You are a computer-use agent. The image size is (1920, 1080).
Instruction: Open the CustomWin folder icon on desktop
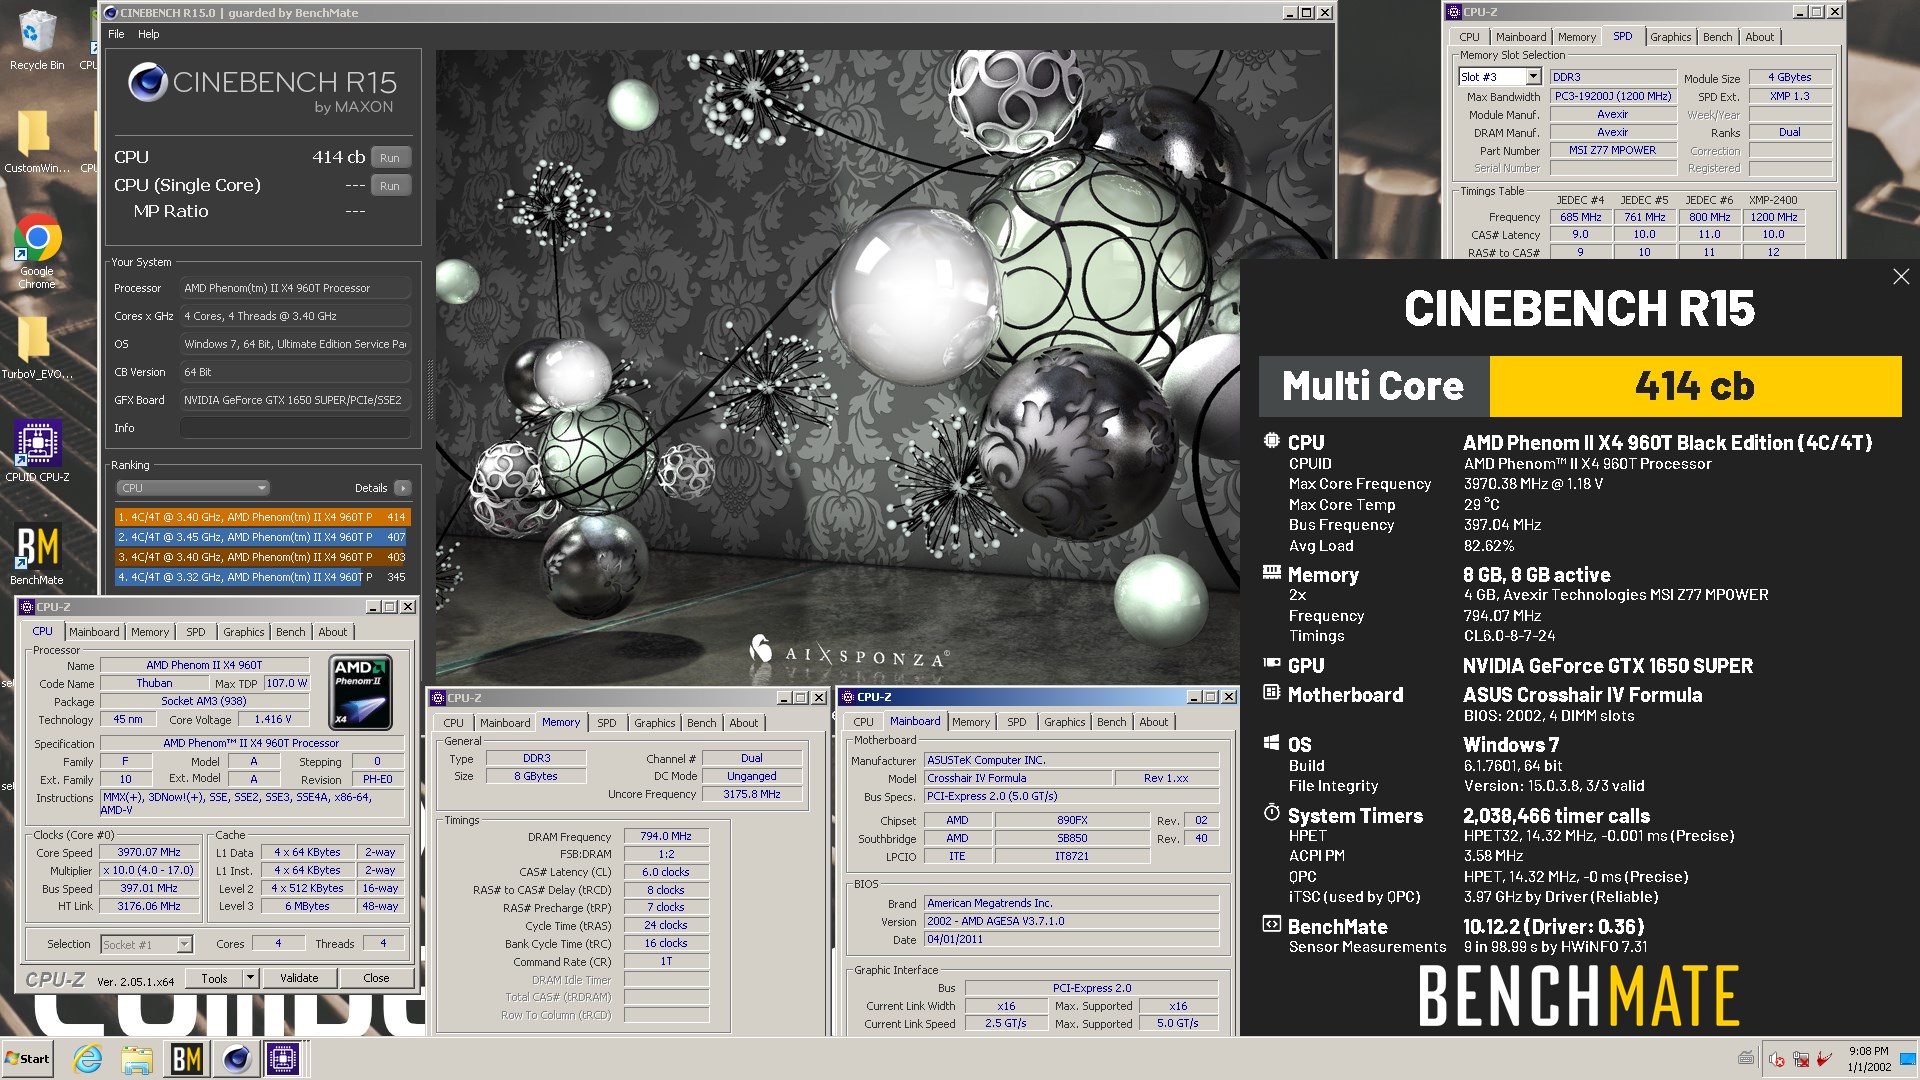point(37,140)
